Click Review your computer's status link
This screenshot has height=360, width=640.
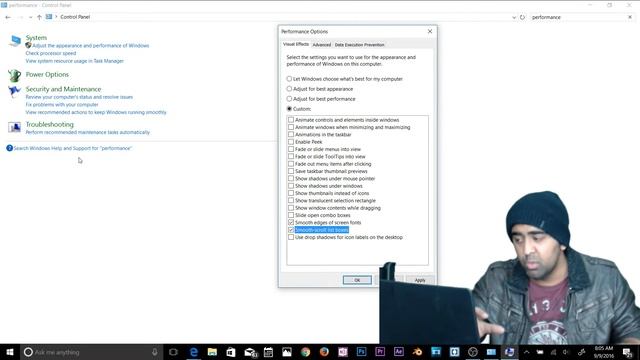79,97
